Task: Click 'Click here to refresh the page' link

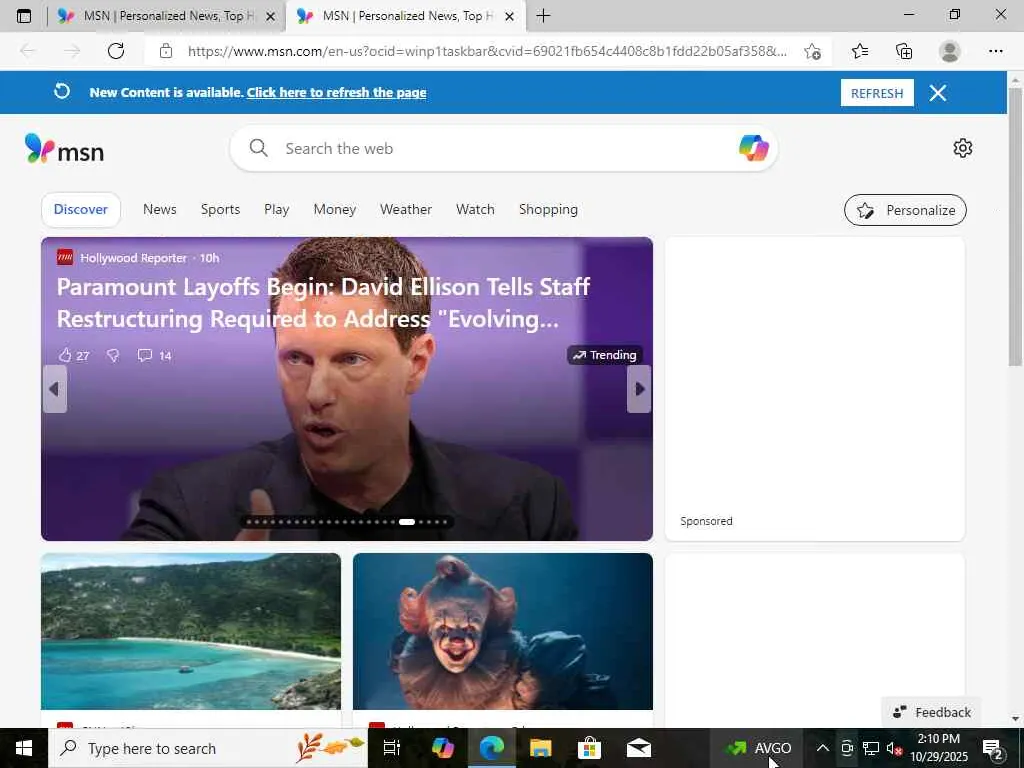Action: coord(336,92)
